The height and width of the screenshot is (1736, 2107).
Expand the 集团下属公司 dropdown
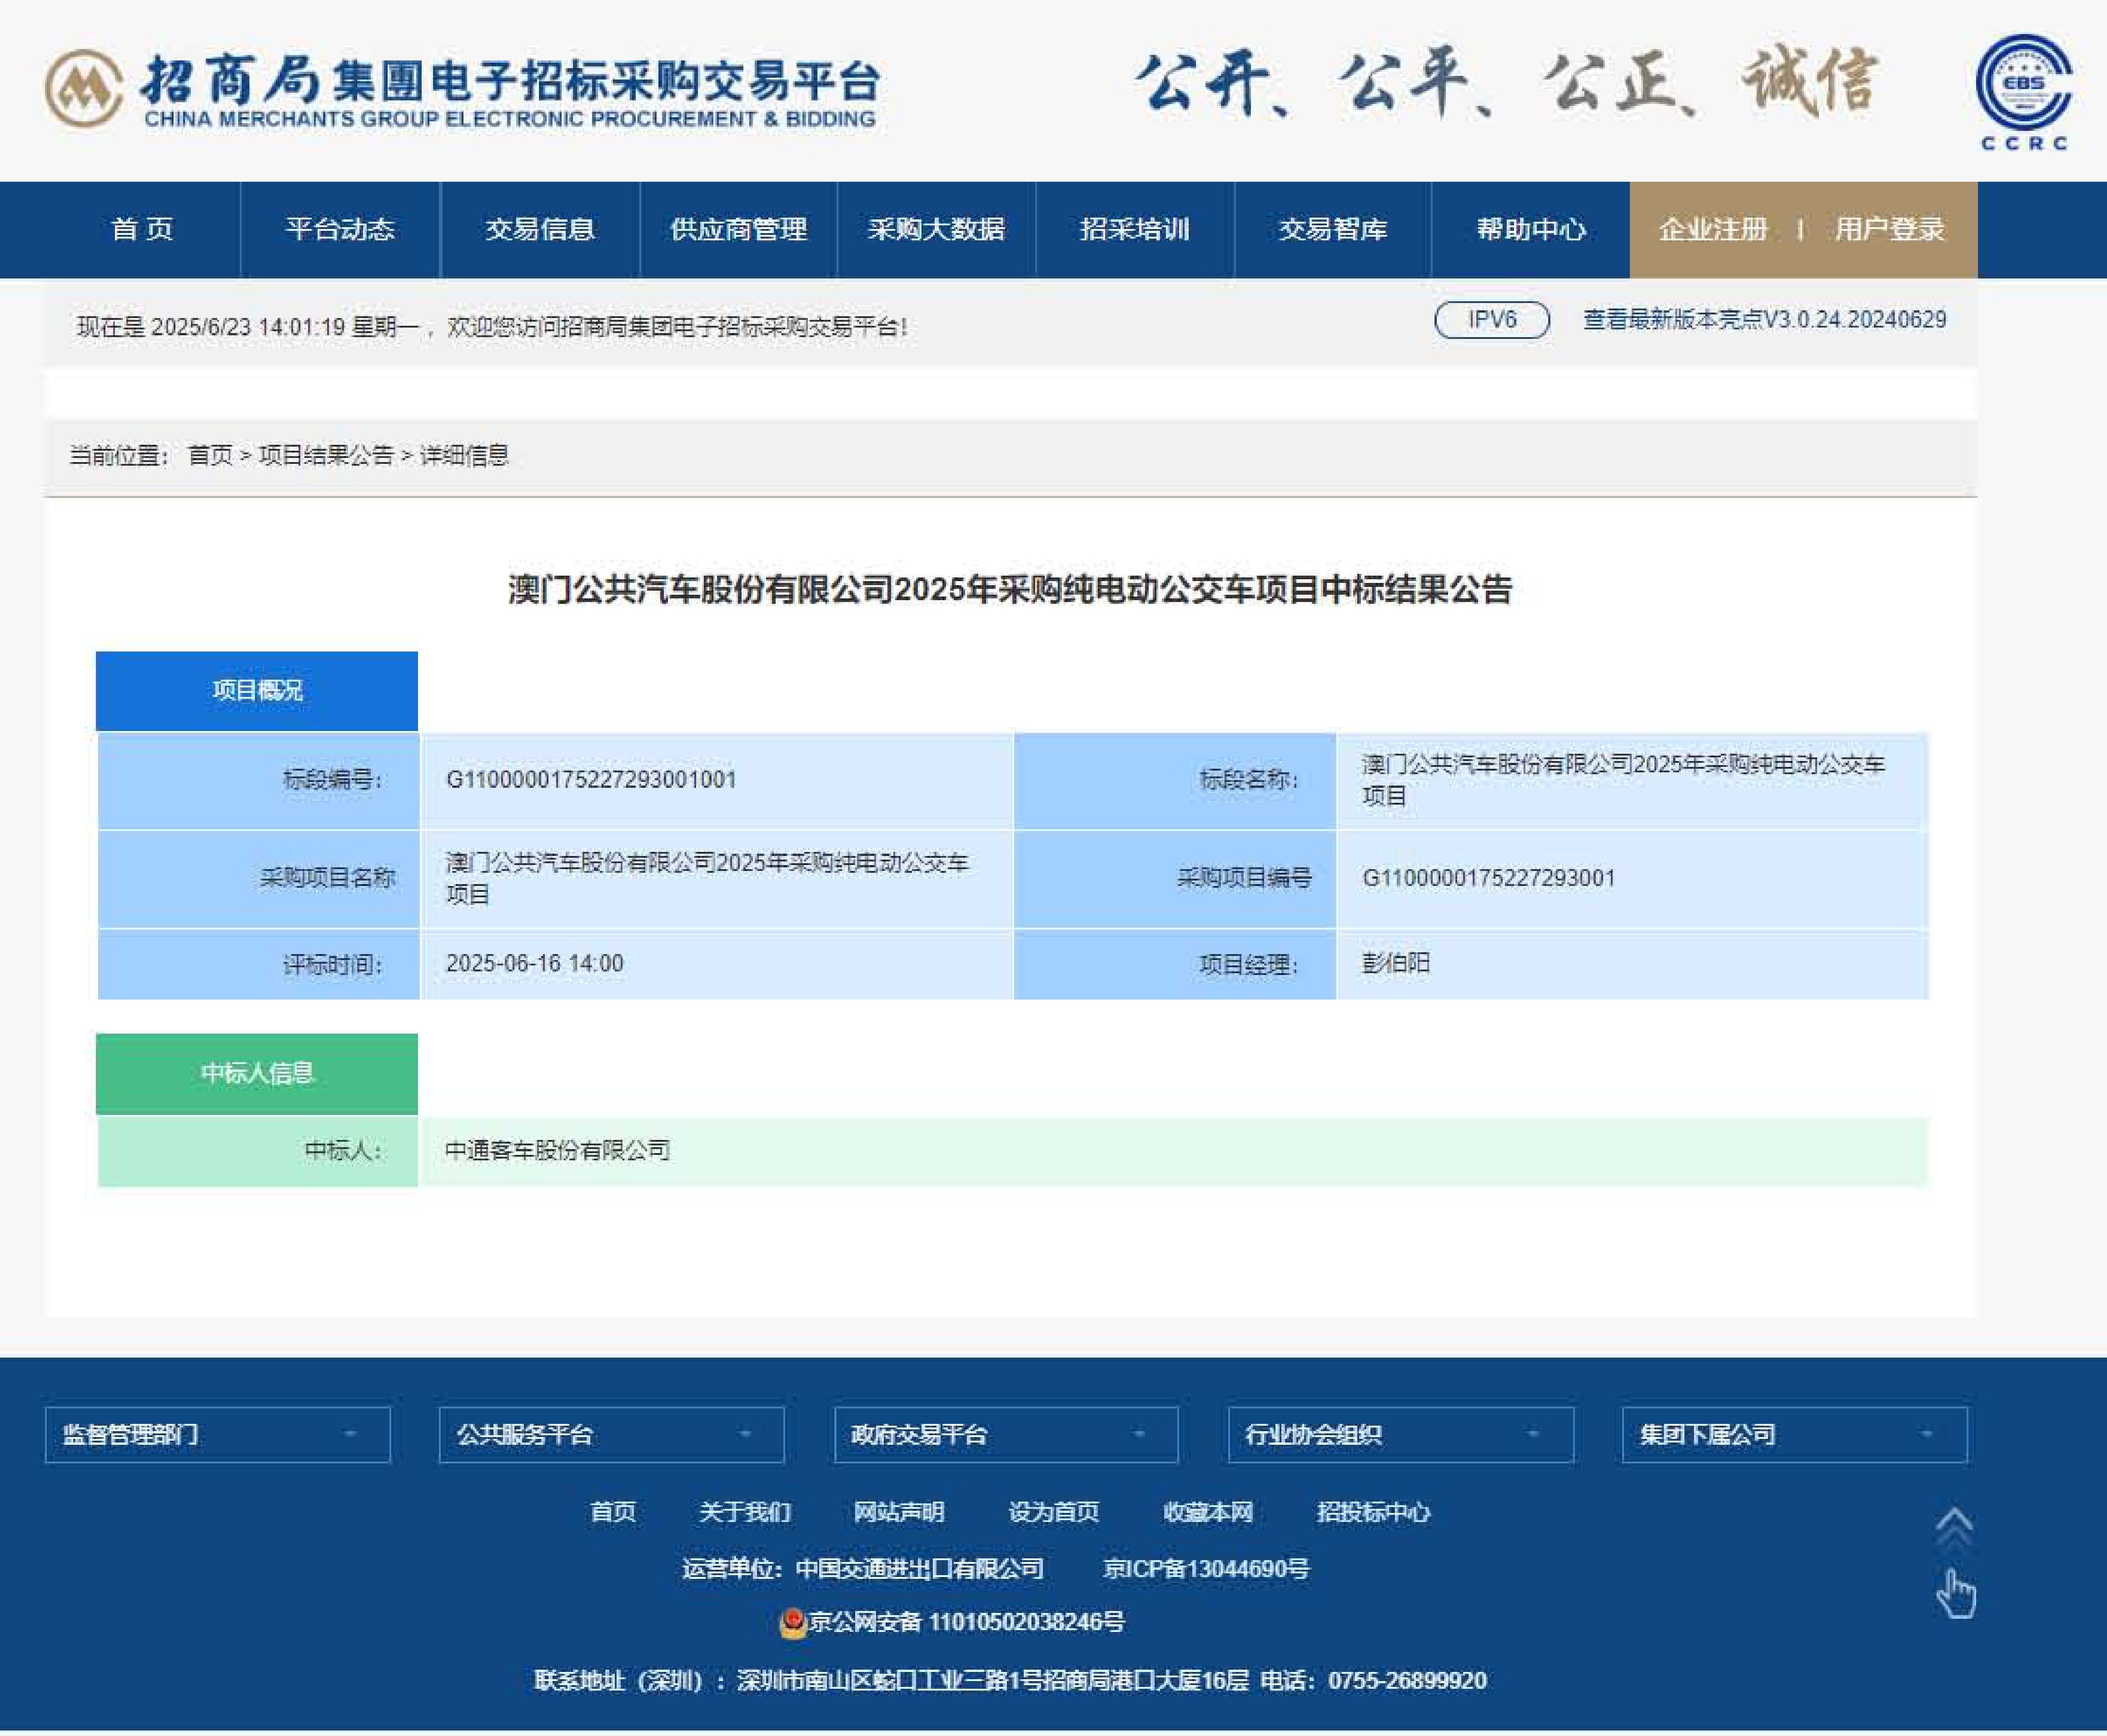tap(1794, 1435)
